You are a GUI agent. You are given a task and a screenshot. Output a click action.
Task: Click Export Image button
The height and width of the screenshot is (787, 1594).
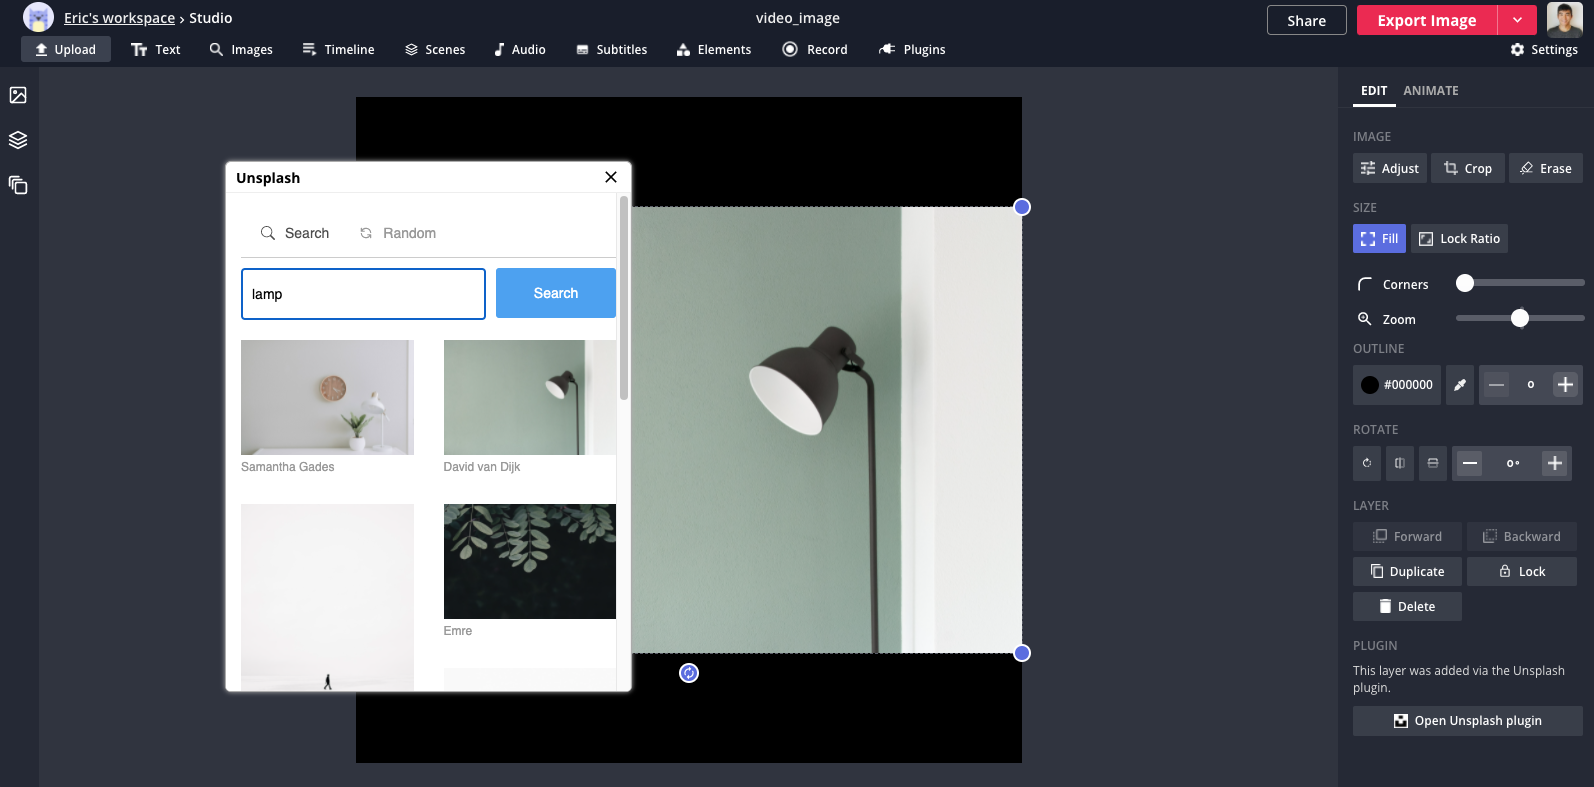tap(1427, 20)
